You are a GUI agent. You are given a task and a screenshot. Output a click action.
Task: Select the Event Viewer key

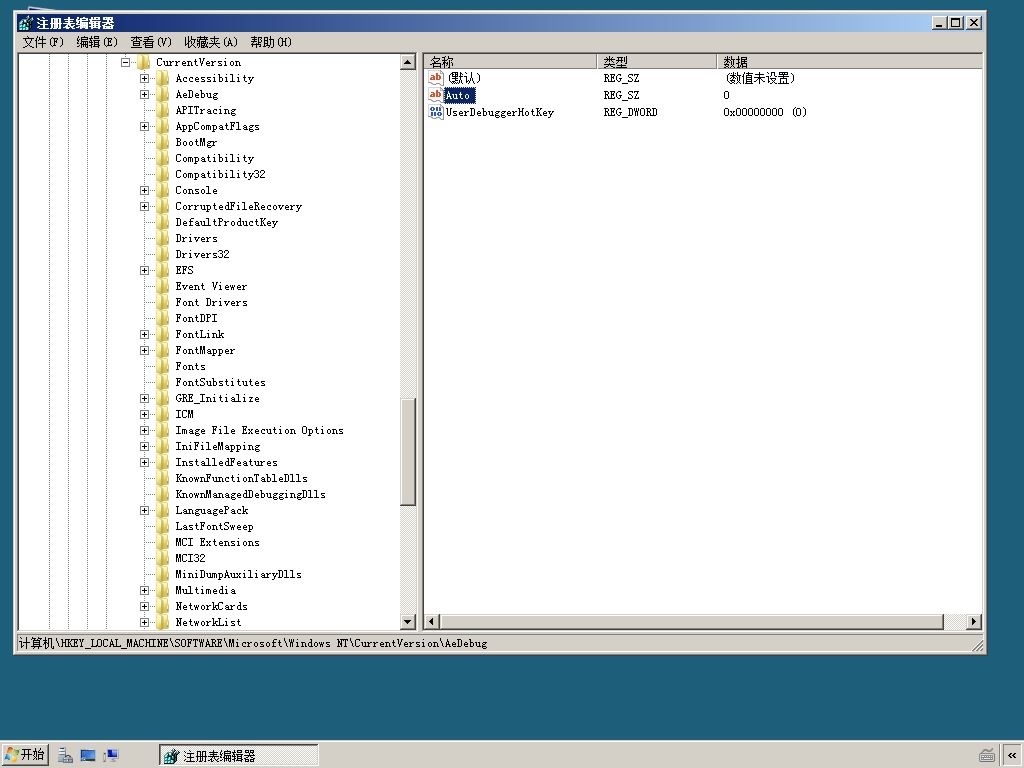(x=211, y=287)
